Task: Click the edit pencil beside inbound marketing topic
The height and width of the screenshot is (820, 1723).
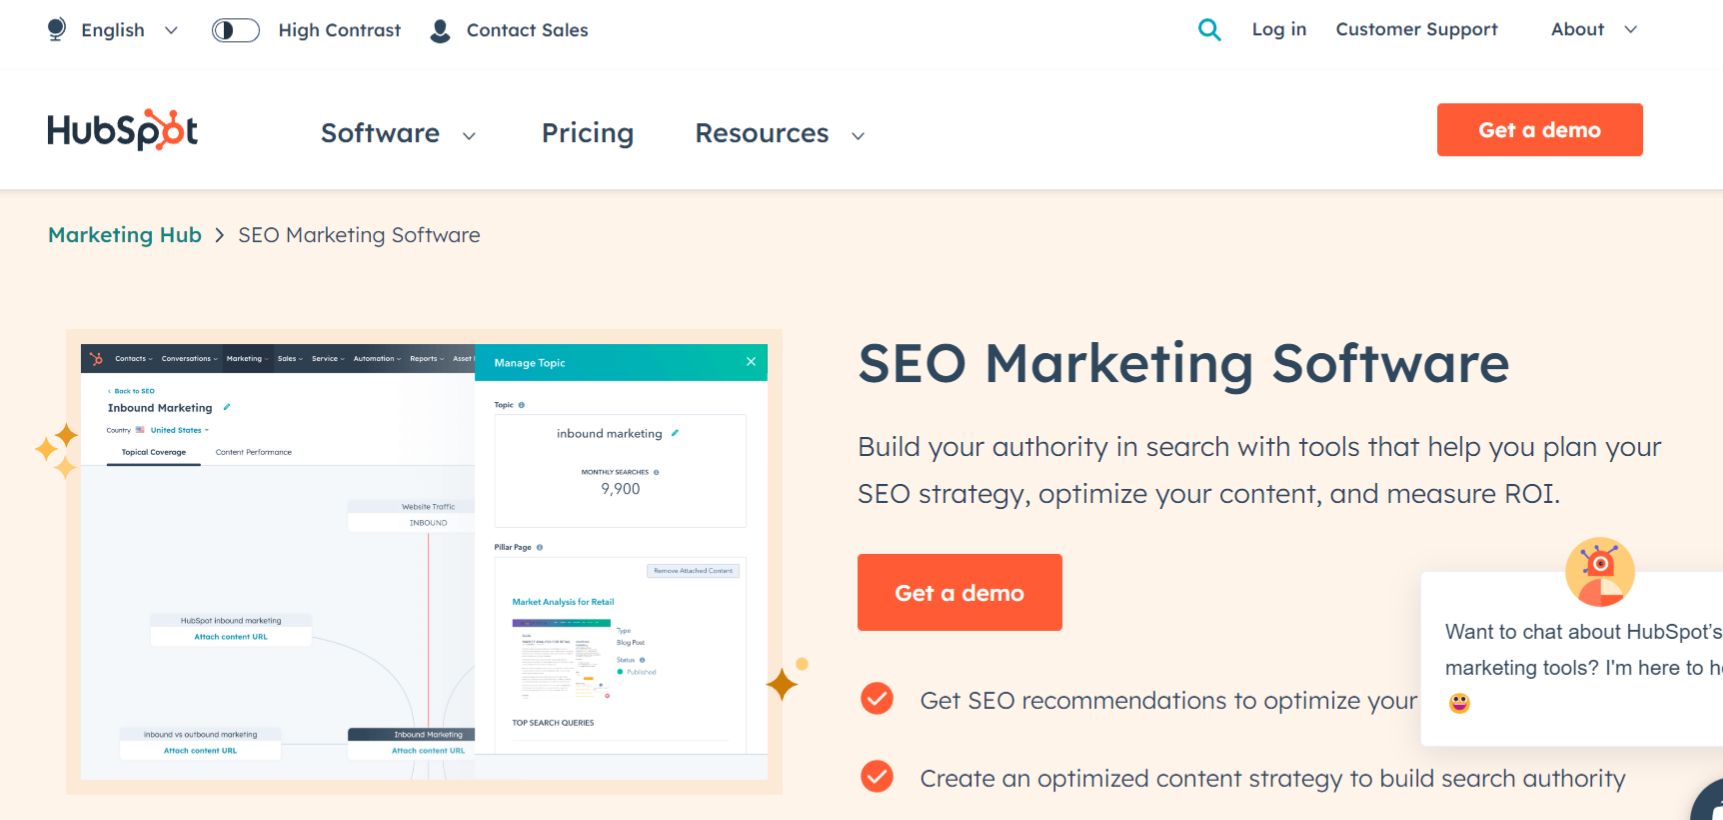Action: (675, 433)
